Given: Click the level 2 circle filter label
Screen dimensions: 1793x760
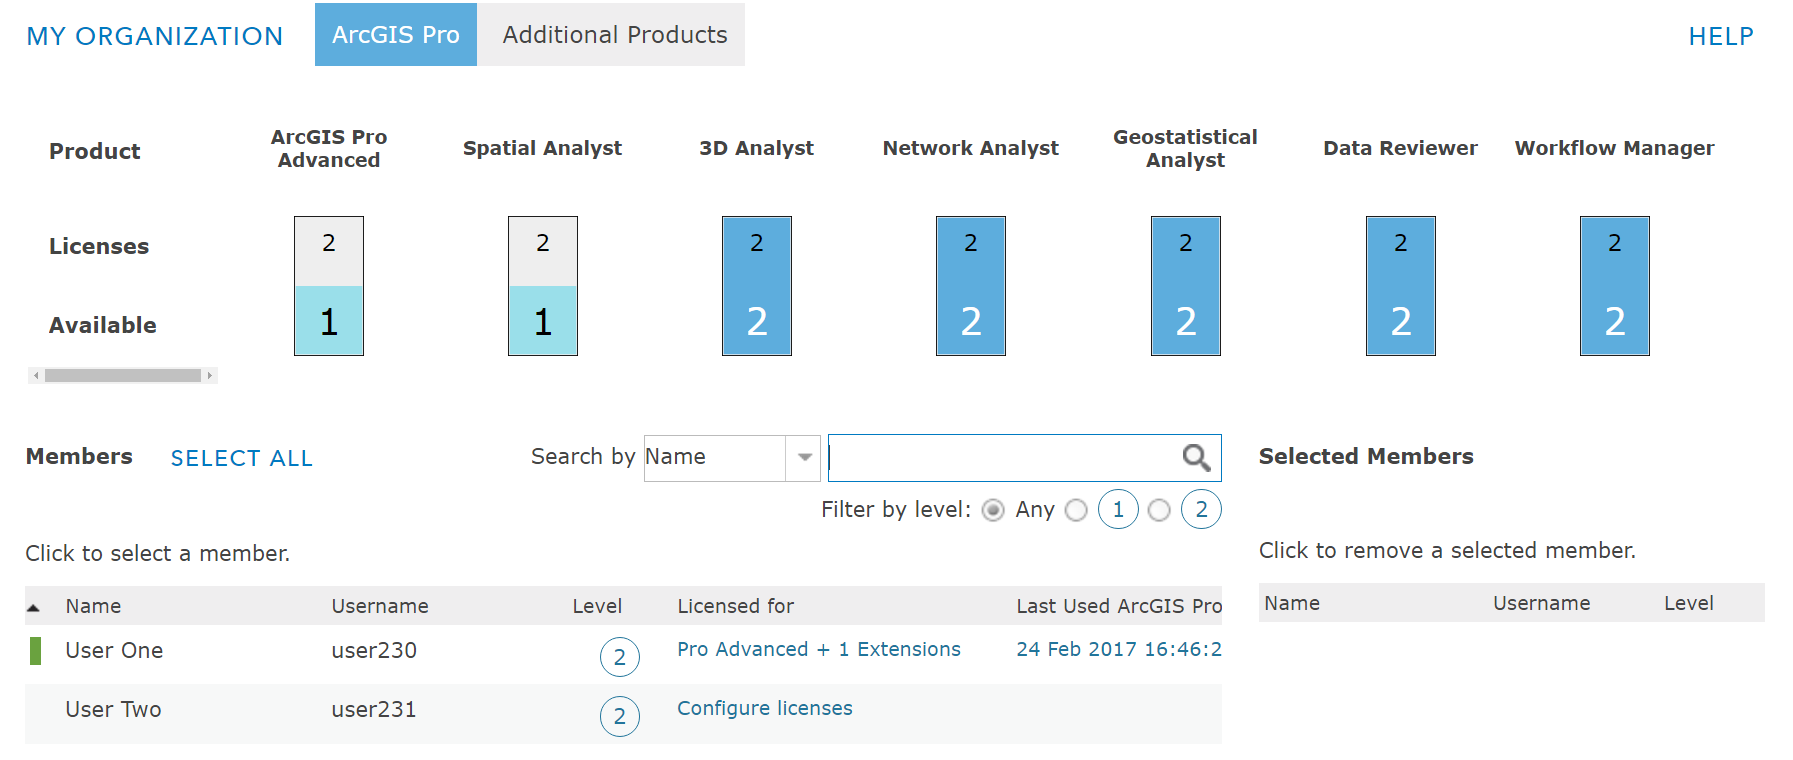Looking at the screenshot, I should (1201, 510).
